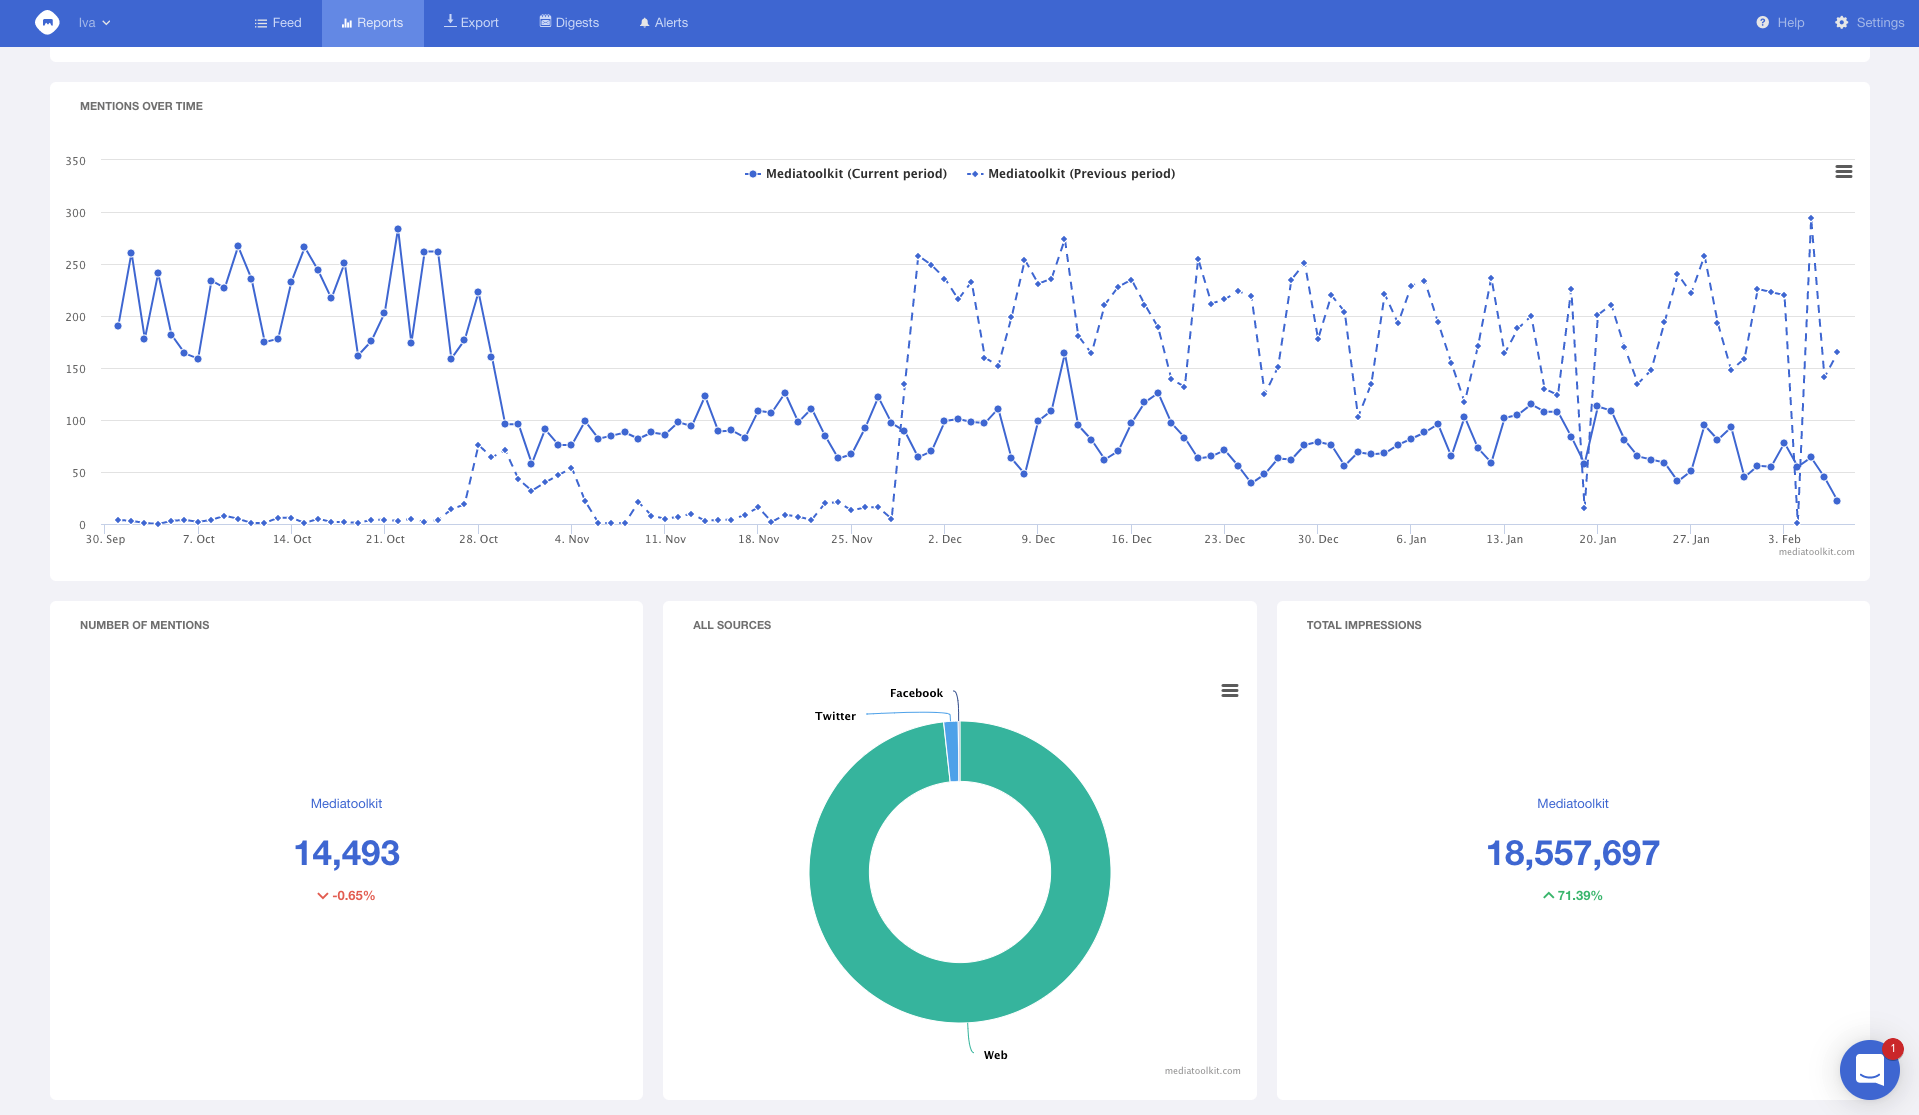
Task: Click the 3. Feb axis label
Action: [1784, 539]
